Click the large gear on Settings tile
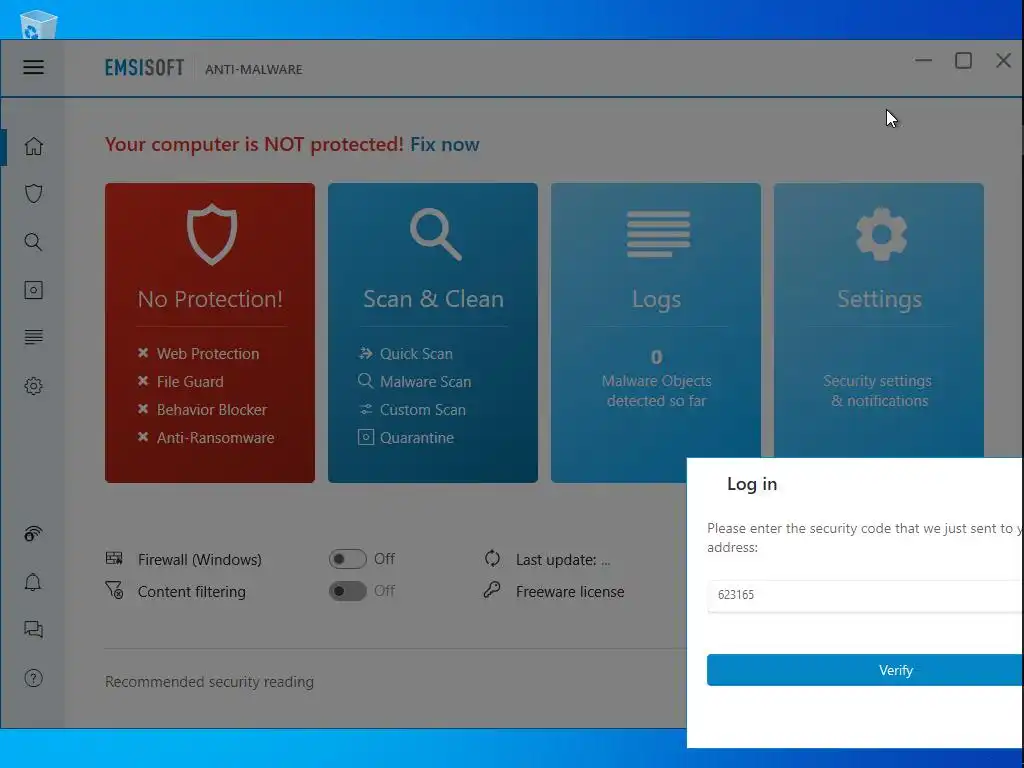 (x=881, y=234)
